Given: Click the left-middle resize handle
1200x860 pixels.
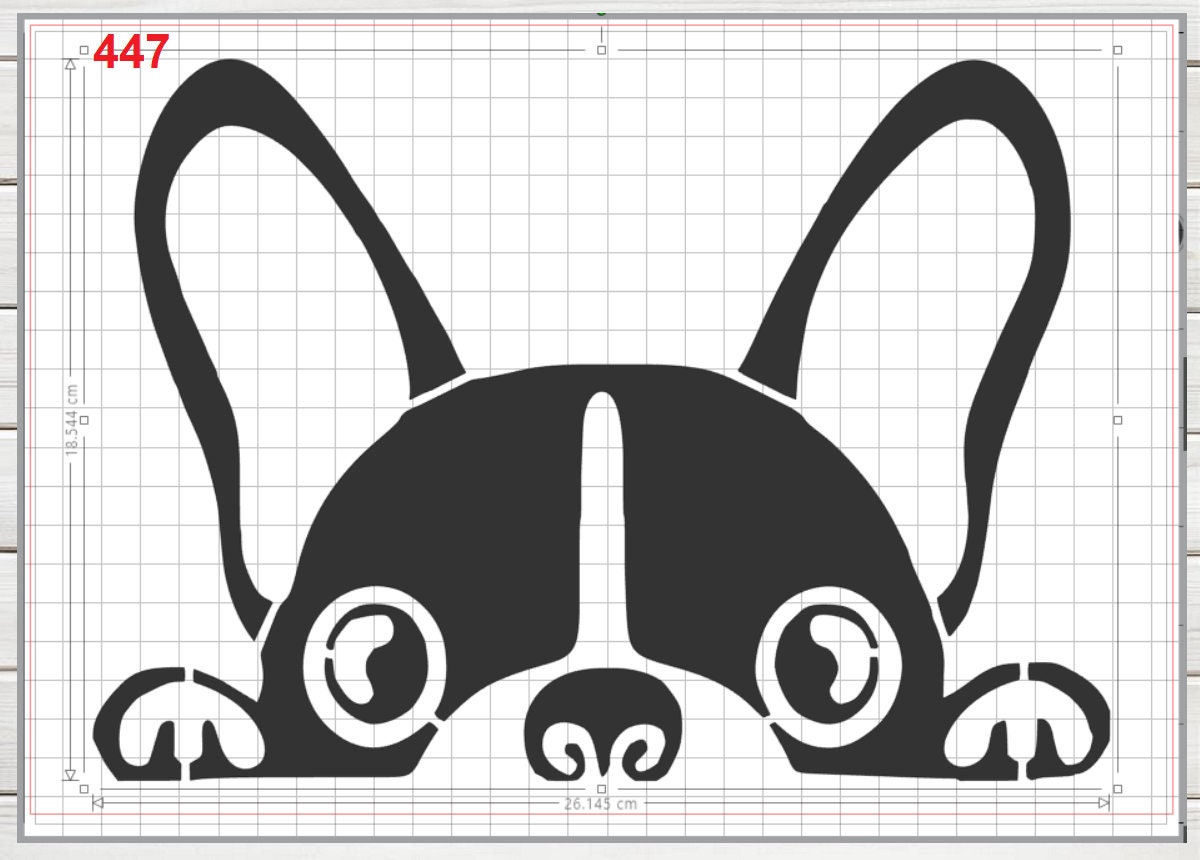Looking at the screenshot, I should (x=84, y=421).
